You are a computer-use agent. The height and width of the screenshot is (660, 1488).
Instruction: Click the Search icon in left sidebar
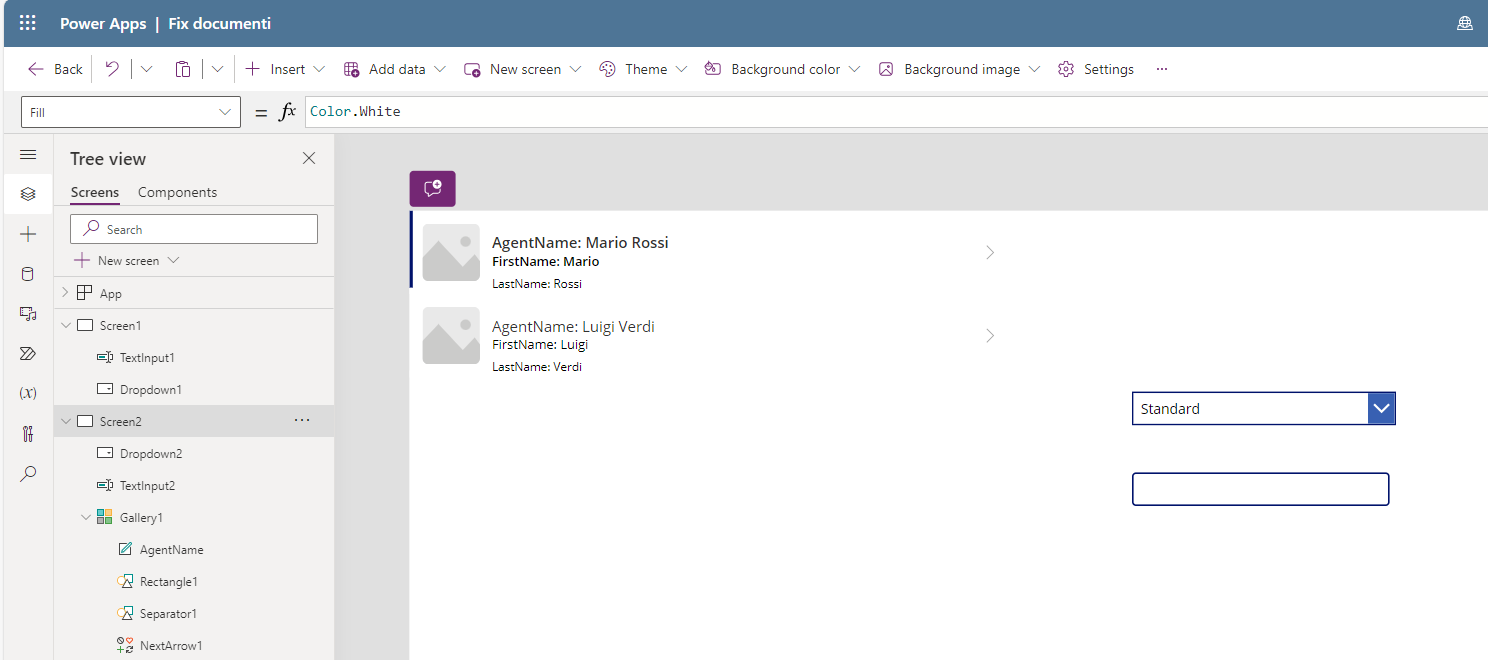tap(27, 473)
